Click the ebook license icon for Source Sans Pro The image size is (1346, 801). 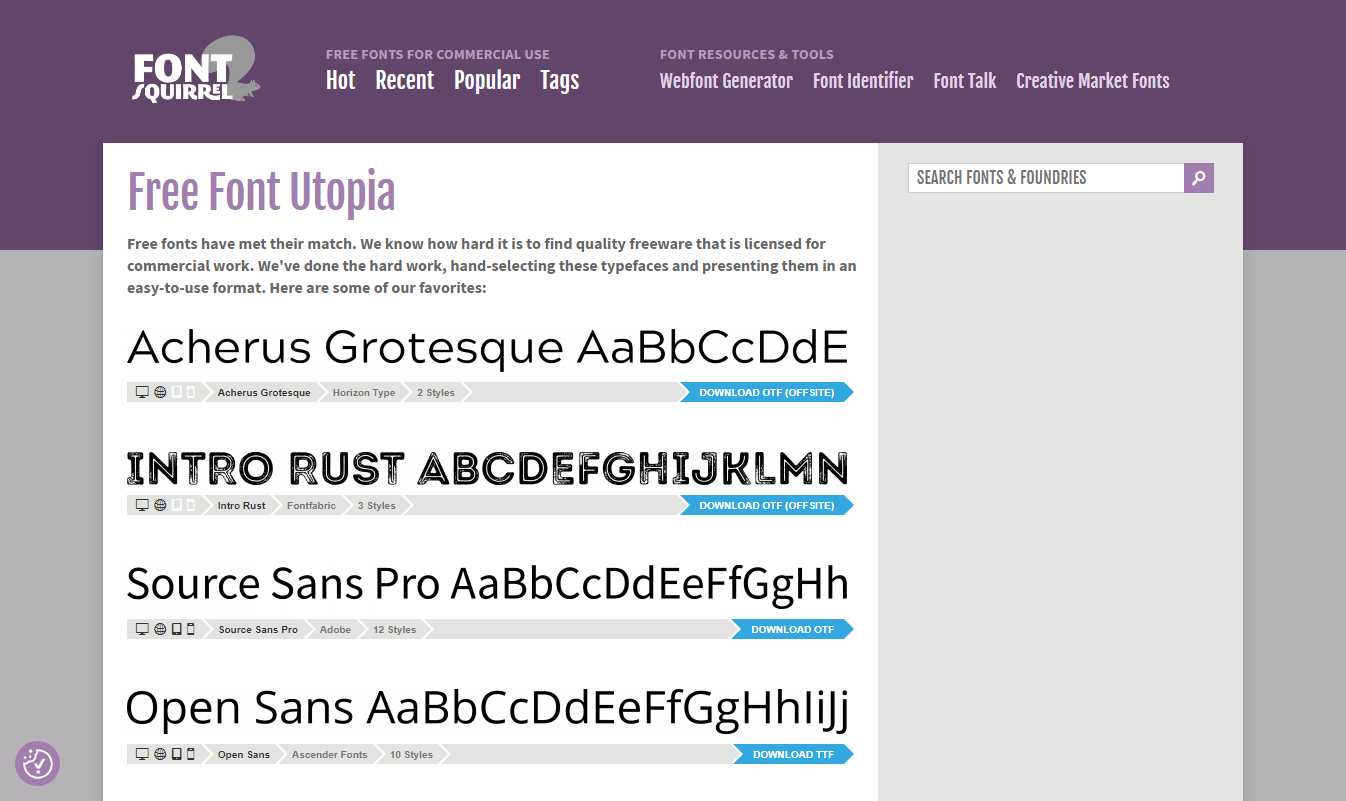(x=176, y=629)
